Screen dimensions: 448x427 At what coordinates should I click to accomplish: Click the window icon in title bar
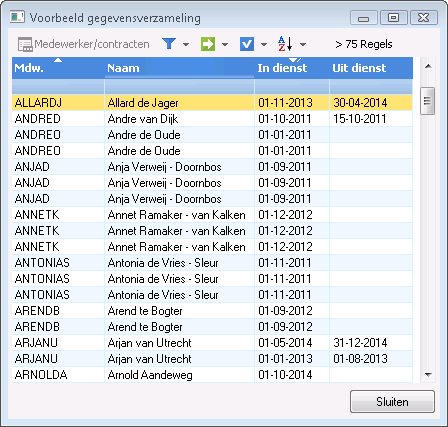click(x=17, y=17)
